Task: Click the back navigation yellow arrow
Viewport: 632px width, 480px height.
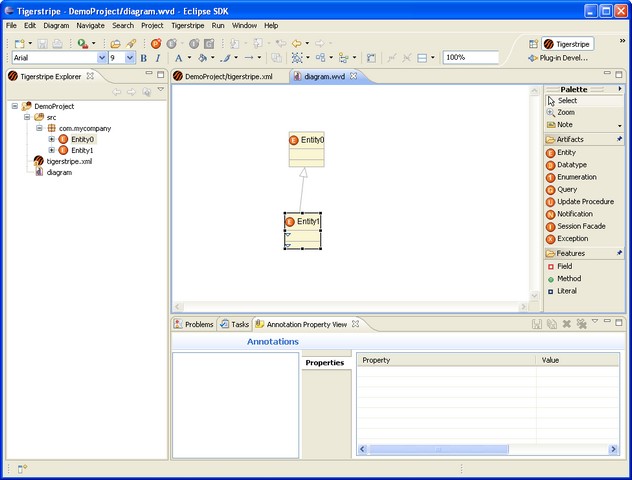Action: 297,43
